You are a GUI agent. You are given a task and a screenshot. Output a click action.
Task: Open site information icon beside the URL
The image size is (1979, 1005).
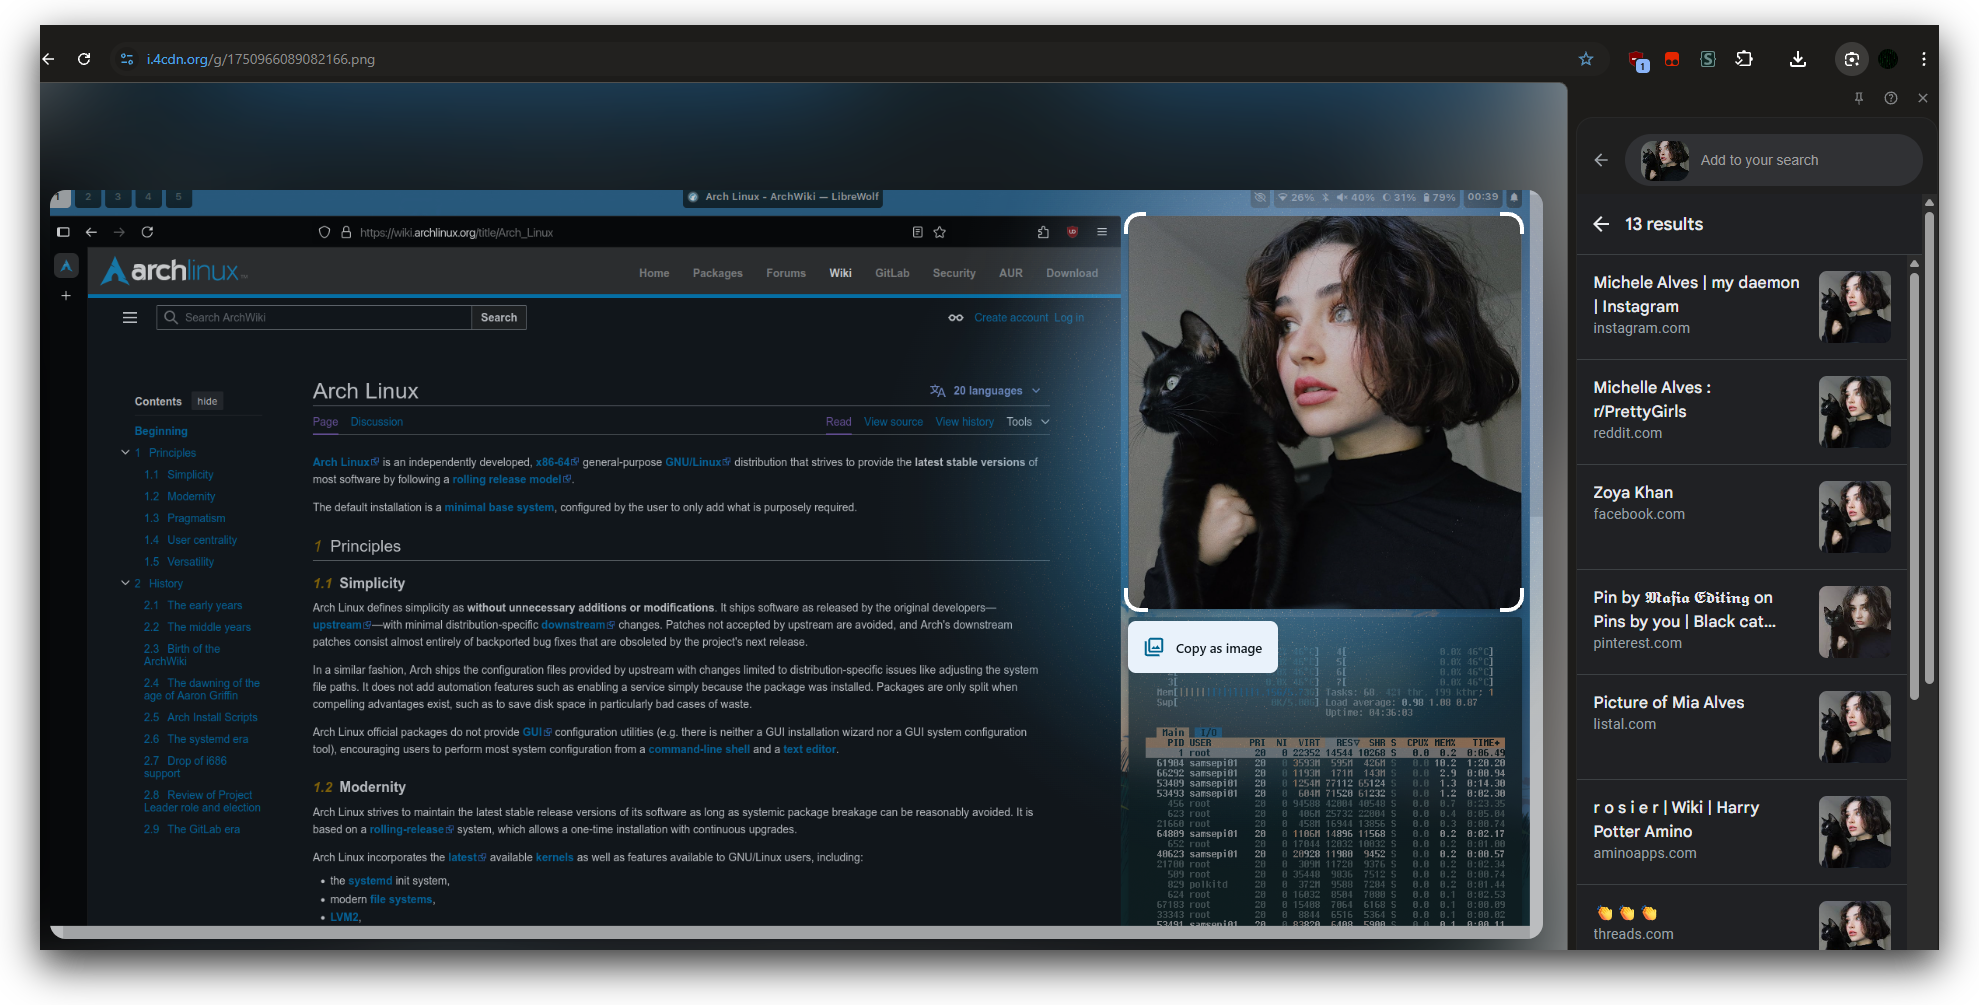pyautogui.click(x=127, y=59)
